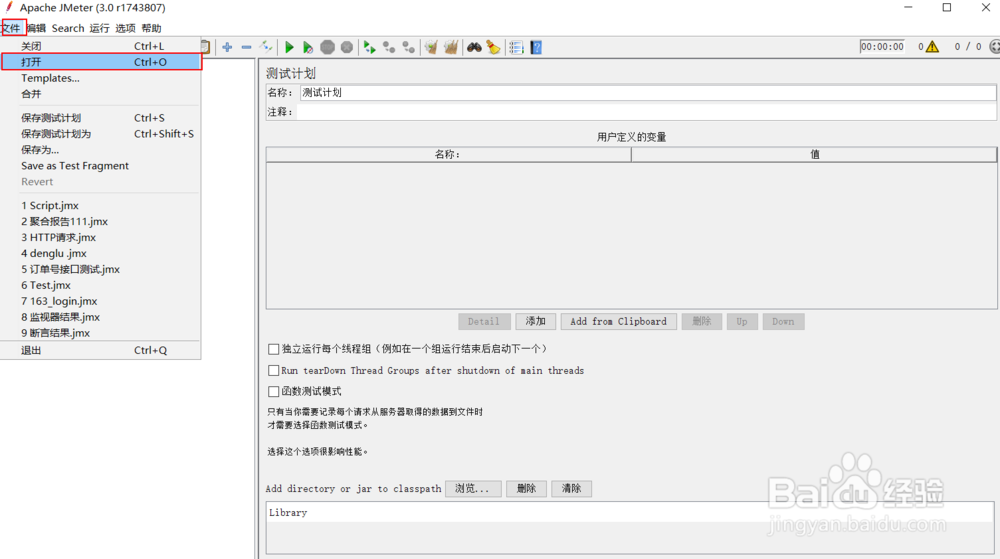Open the 运行 menu

99,28
